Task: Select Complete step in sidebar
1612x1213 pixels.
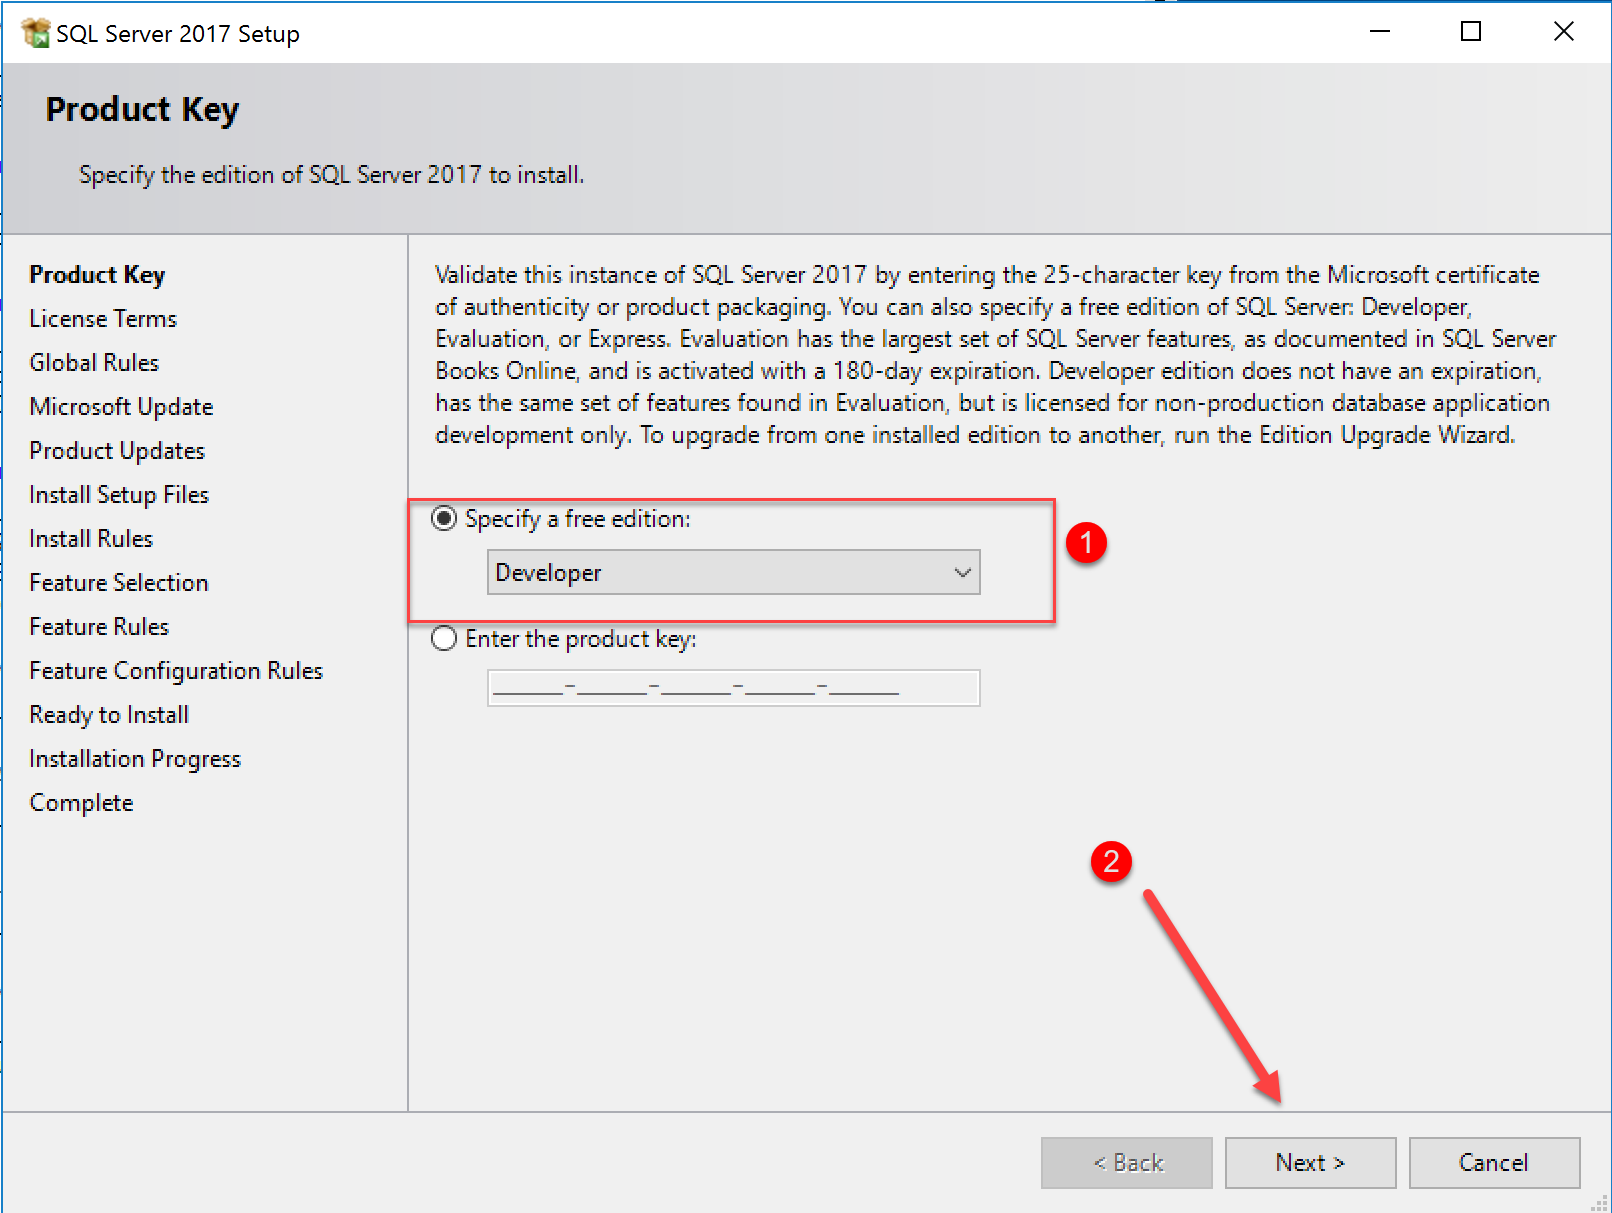Action: [x=81, y=802]
